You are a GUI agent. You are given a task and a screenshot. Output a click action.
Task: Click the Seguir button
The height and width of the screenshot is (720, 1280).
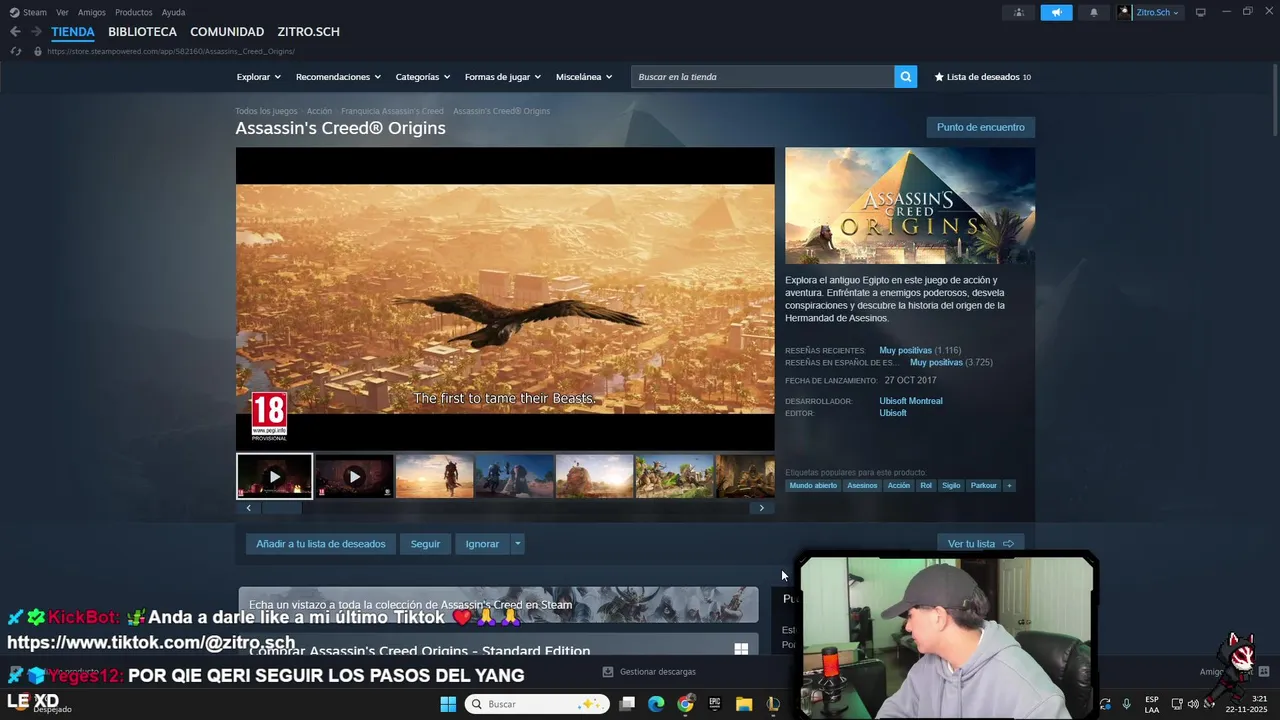425,544
